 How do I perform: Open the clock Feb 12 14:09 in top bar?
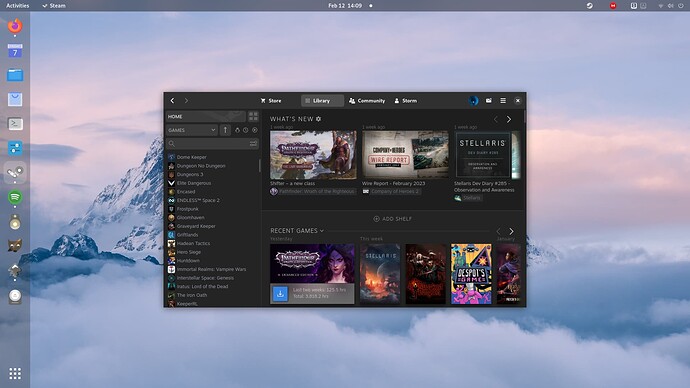tap(345, 6)
